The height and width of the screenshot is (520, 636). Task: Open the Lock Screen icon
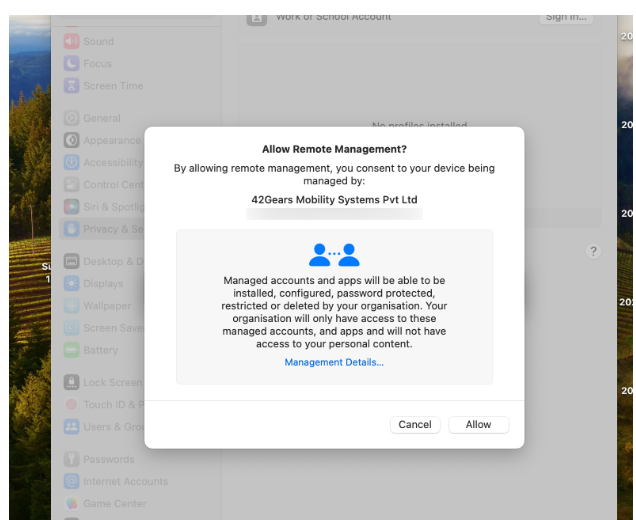tap(71, 382)
